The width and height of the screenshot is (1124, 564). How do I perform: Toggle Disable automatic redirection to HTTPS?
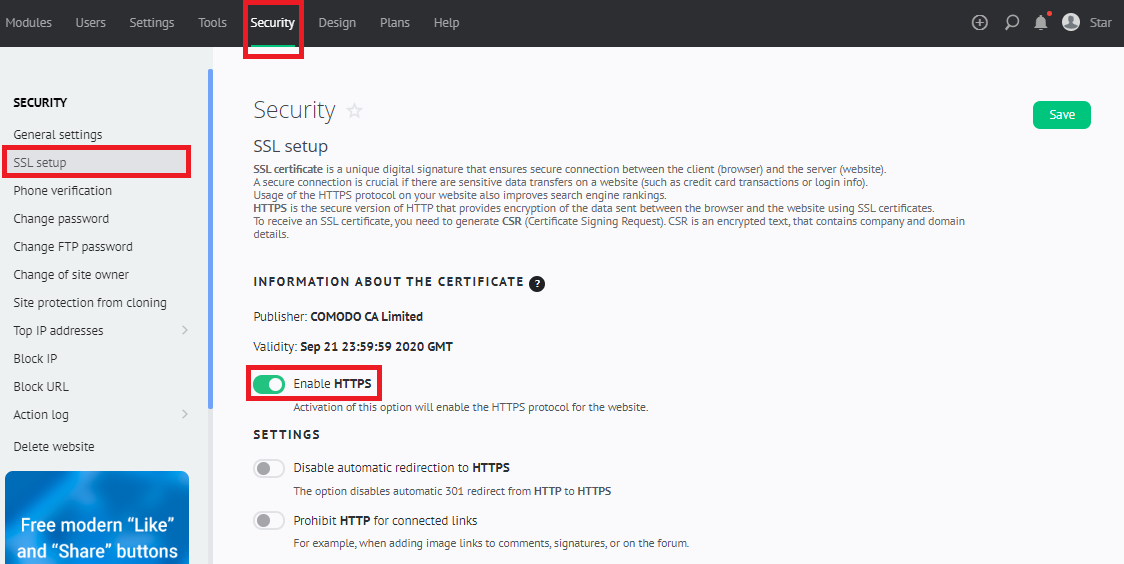click(269, 469)
